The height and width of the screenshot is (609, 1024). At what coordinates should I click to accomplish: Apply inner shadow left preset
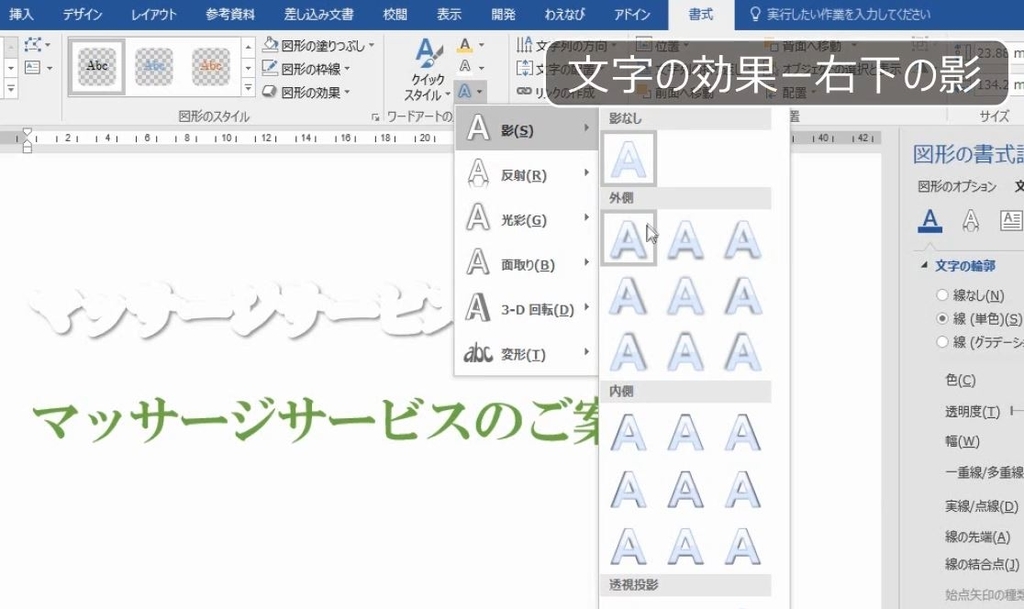pos(628,489)
